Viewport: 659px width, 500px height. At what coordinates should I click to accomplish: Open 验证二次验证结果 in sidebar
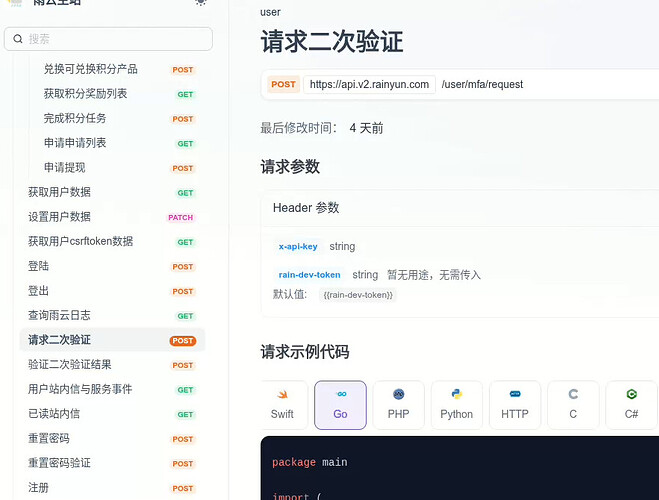pos(70,365)
